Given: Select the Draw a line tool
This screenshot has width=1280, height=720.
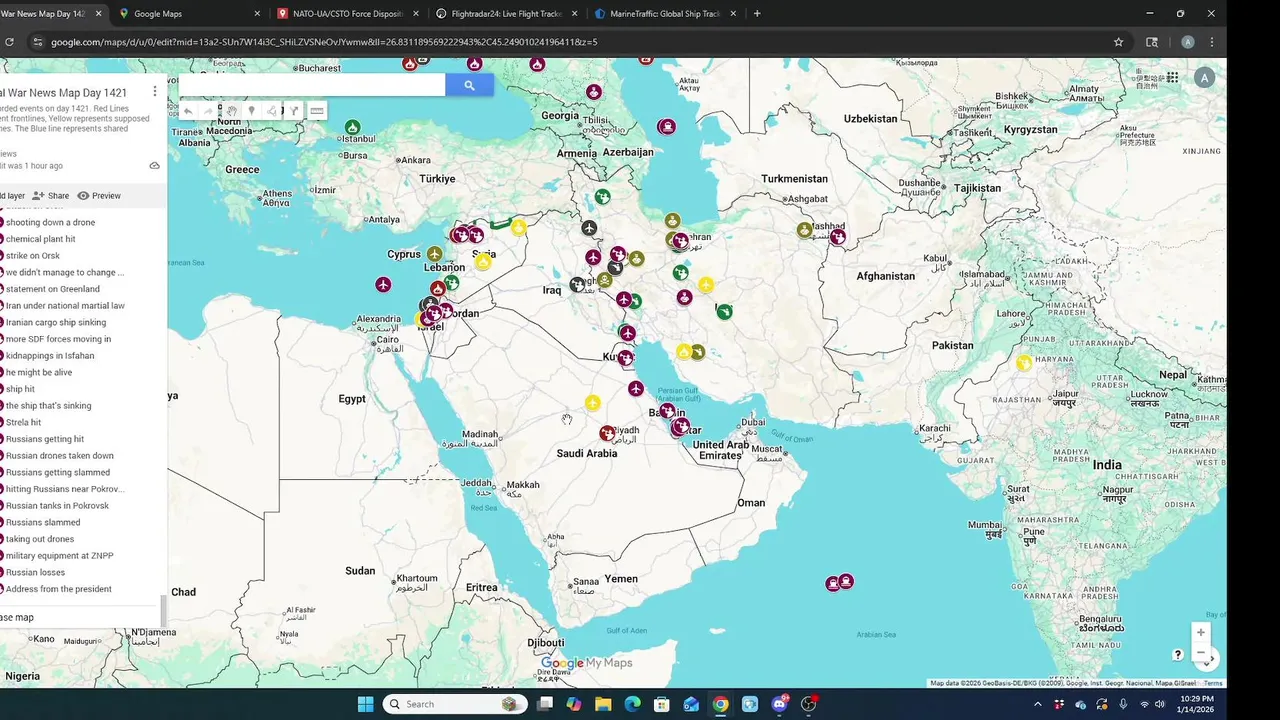Looking at the screenshot, I should (271, 111).
